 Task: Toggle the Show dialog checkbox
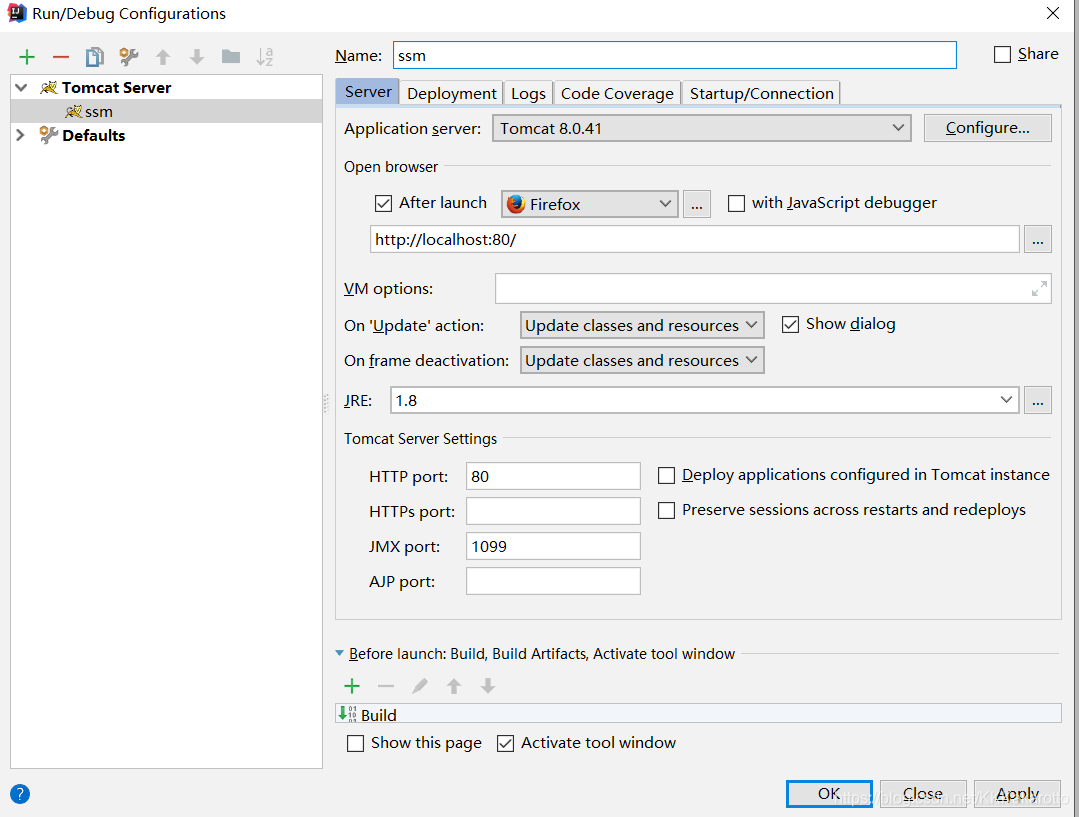click(790, 324)
